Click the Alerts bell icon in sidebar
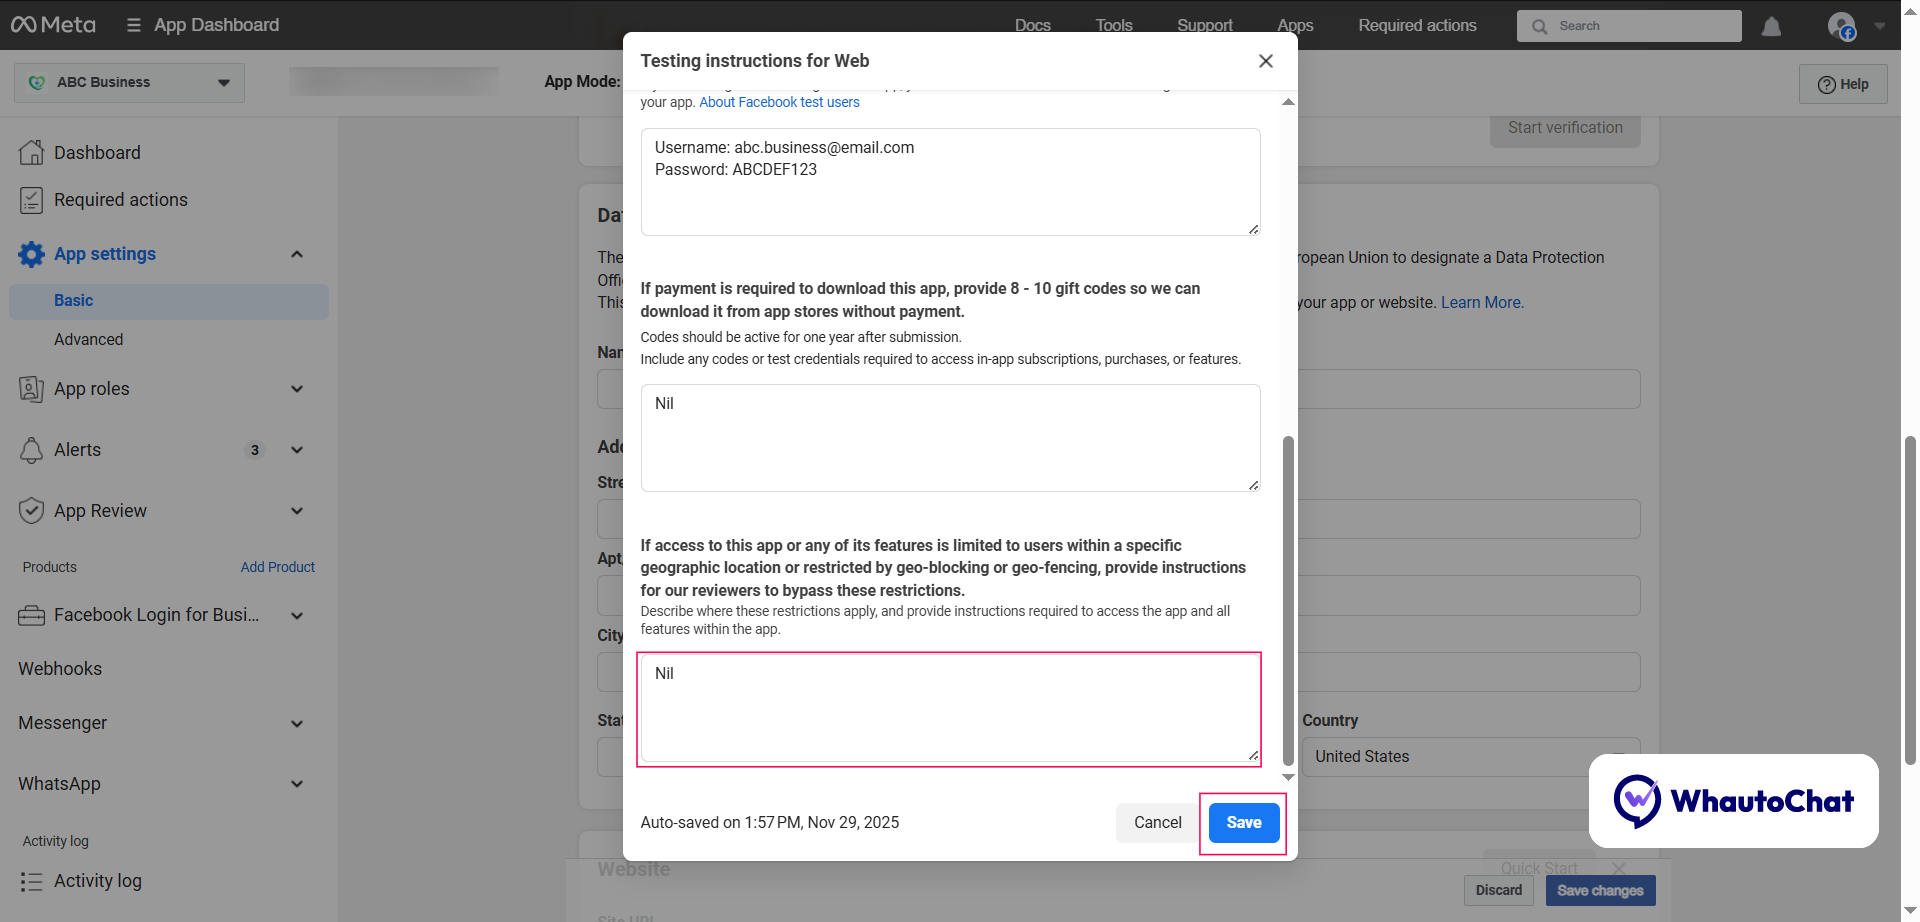Viewport: 1920px width, 922px height. click(31, 450)
